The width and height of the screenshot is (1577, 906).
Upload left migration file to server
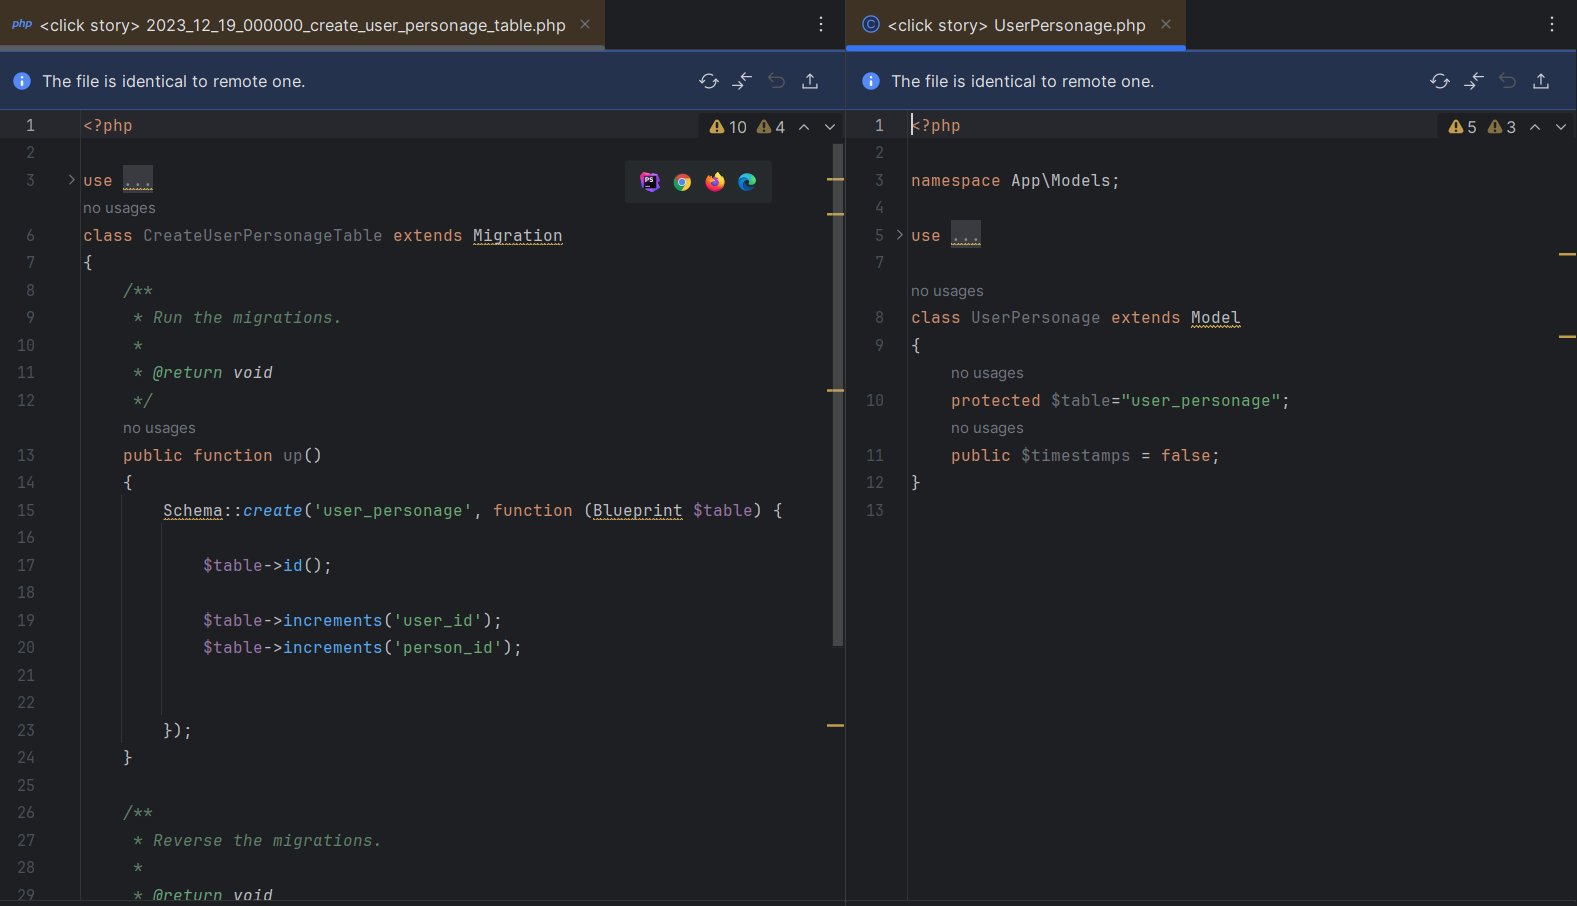(810, 81)
